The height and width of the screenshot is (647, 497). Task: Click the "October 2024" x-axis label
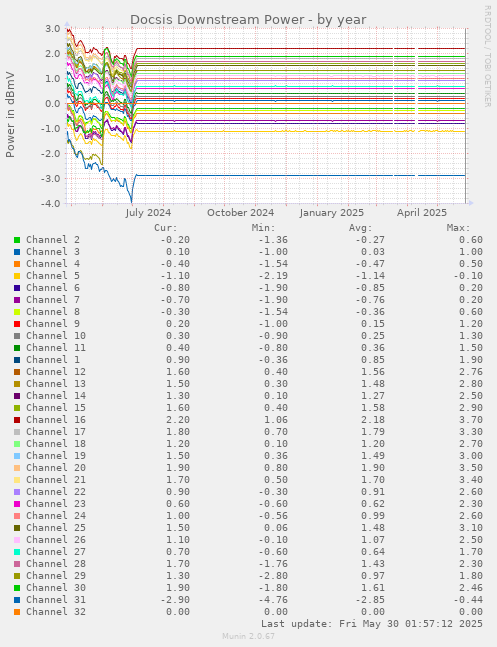pyautogui.click(x=240, y=213)
